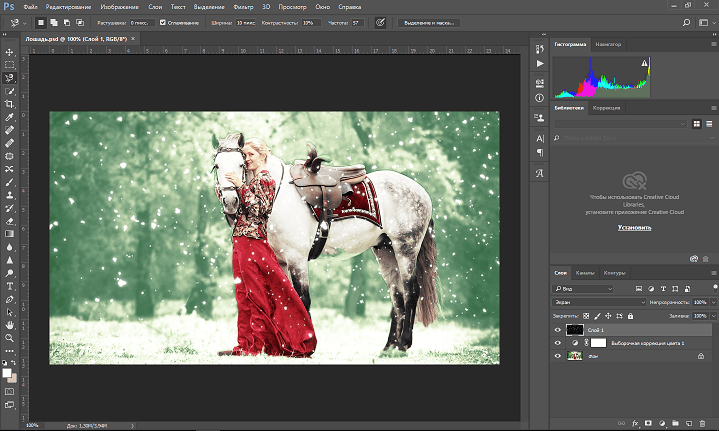Select the Crop tool
The image size is (719, 431).
[9, 104]
